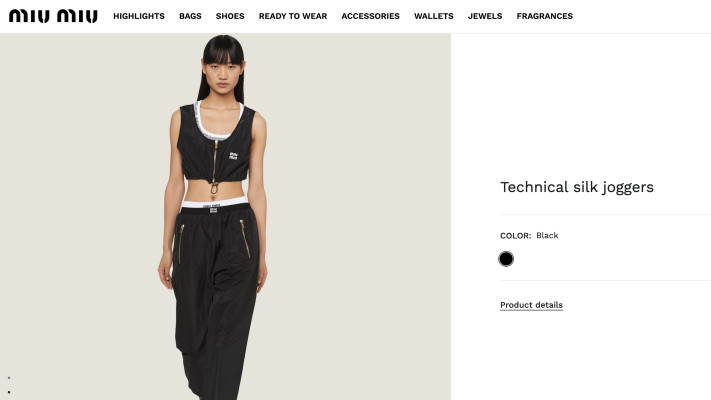
Task: Enlarge the model product photo
Action: (225, 216)
